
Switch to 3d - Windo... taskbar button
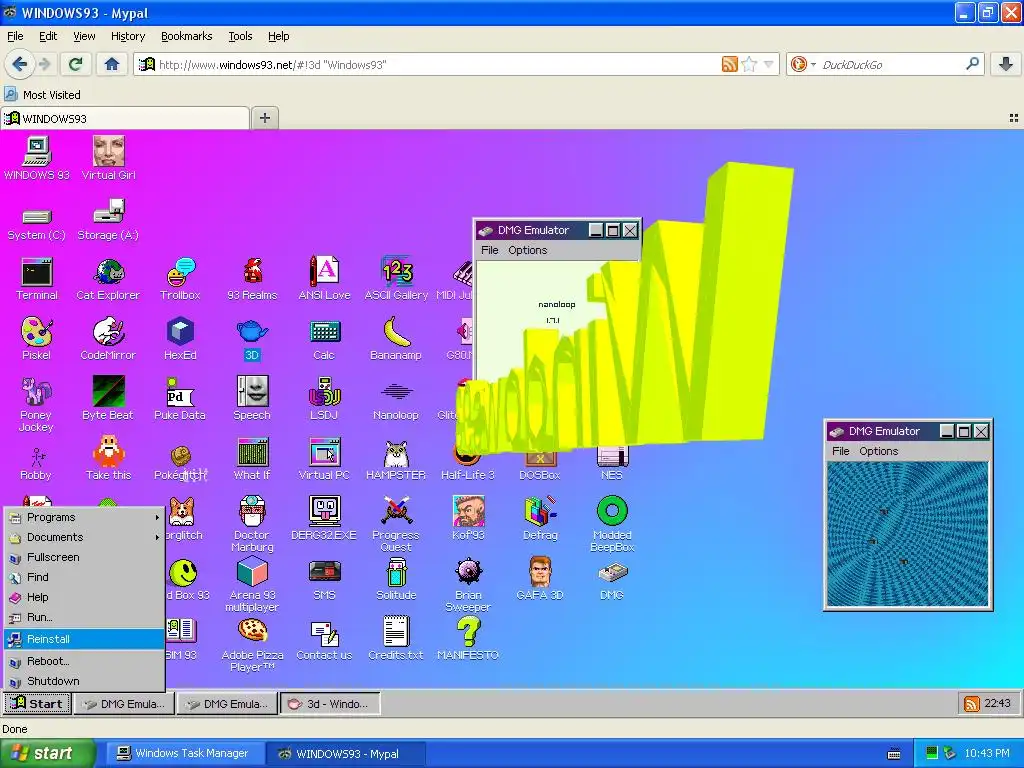tap(330, 703)
